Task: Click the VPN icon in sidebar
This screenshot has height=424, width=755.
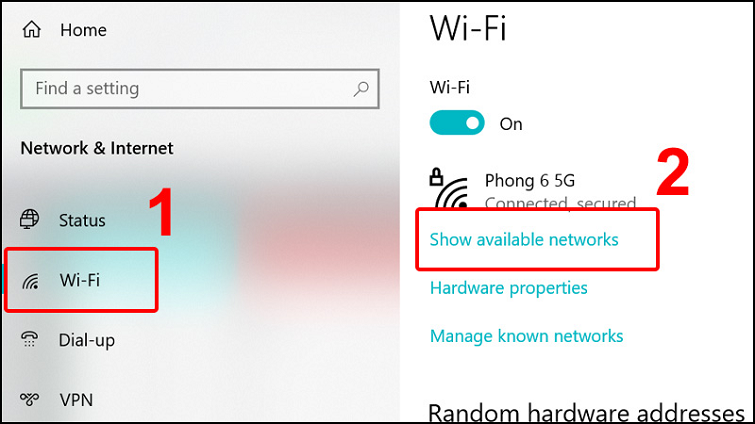Action: pyautogui.click(x=29, y=399)
